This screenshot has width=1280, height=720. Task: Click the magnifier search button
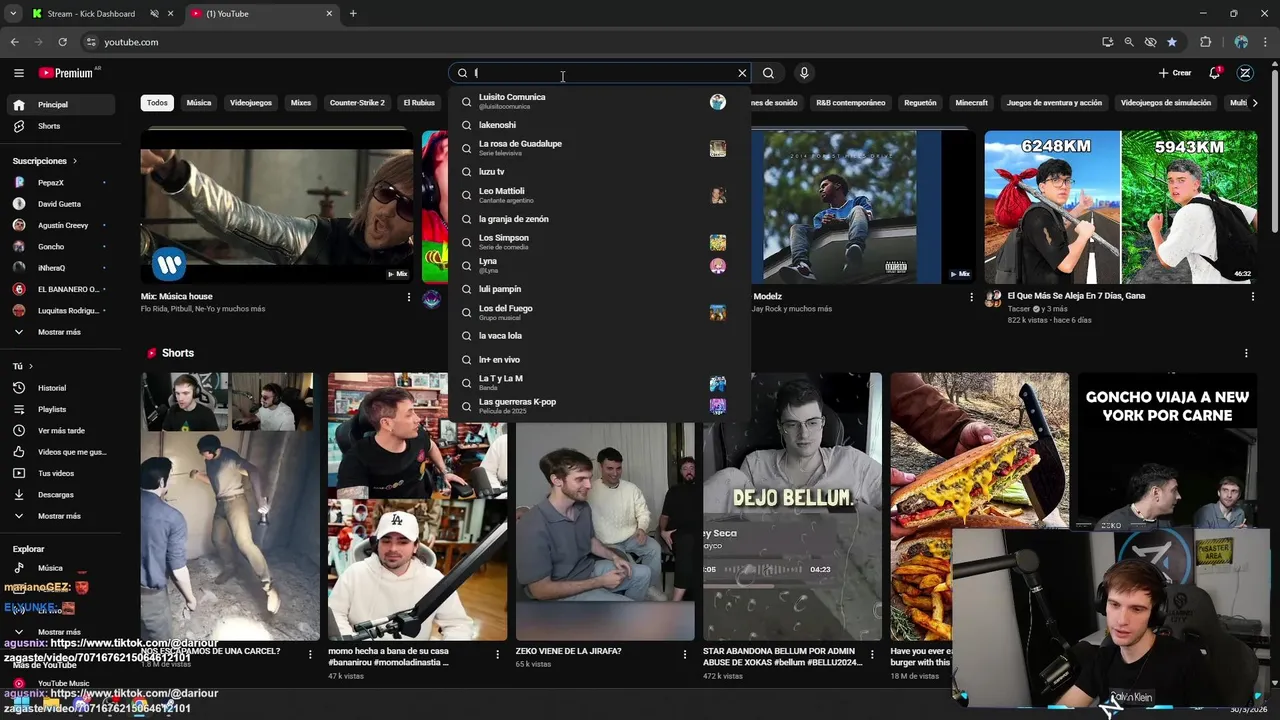pos(768,73)
